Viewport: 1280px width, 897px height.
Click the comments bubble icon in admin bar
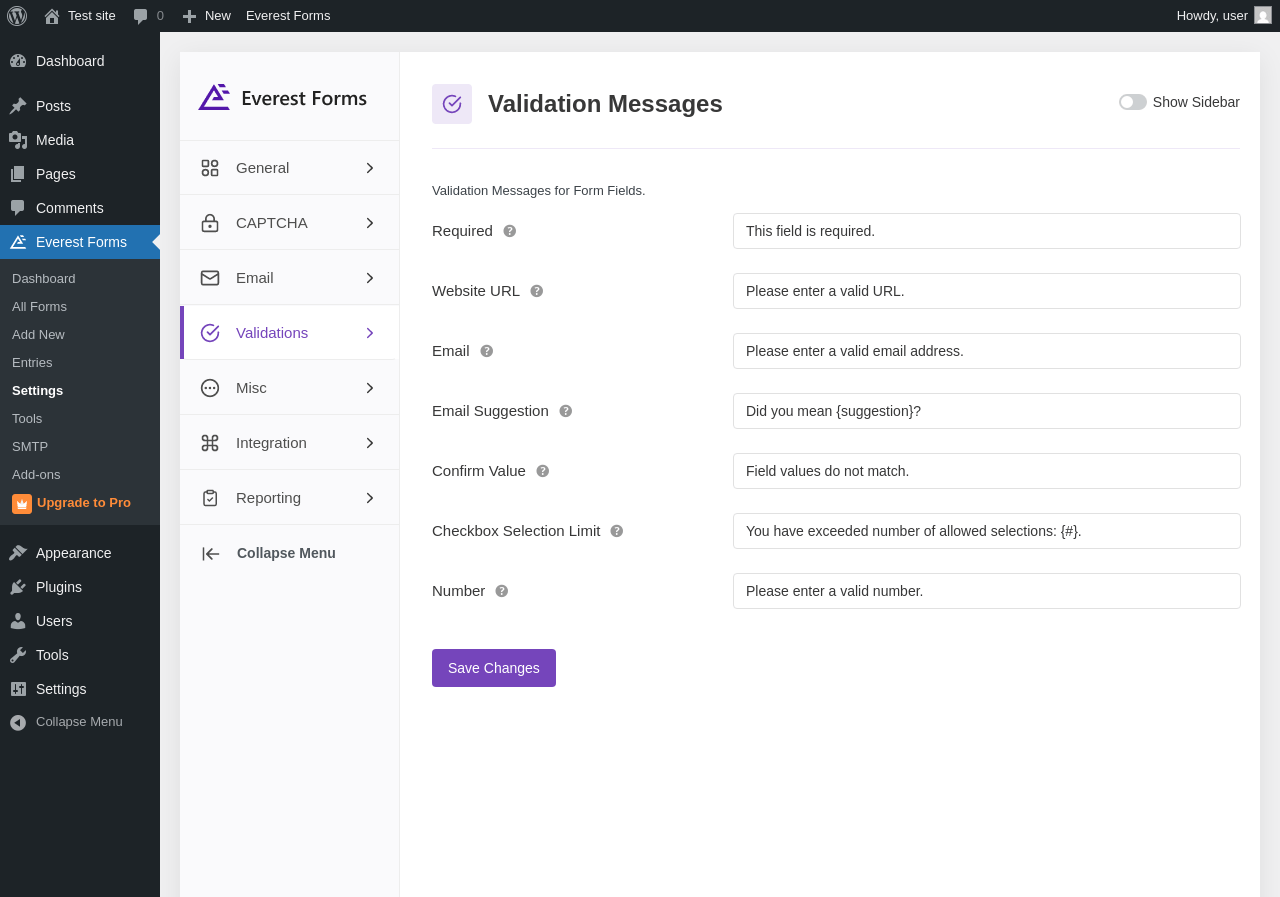coord(141,16)
